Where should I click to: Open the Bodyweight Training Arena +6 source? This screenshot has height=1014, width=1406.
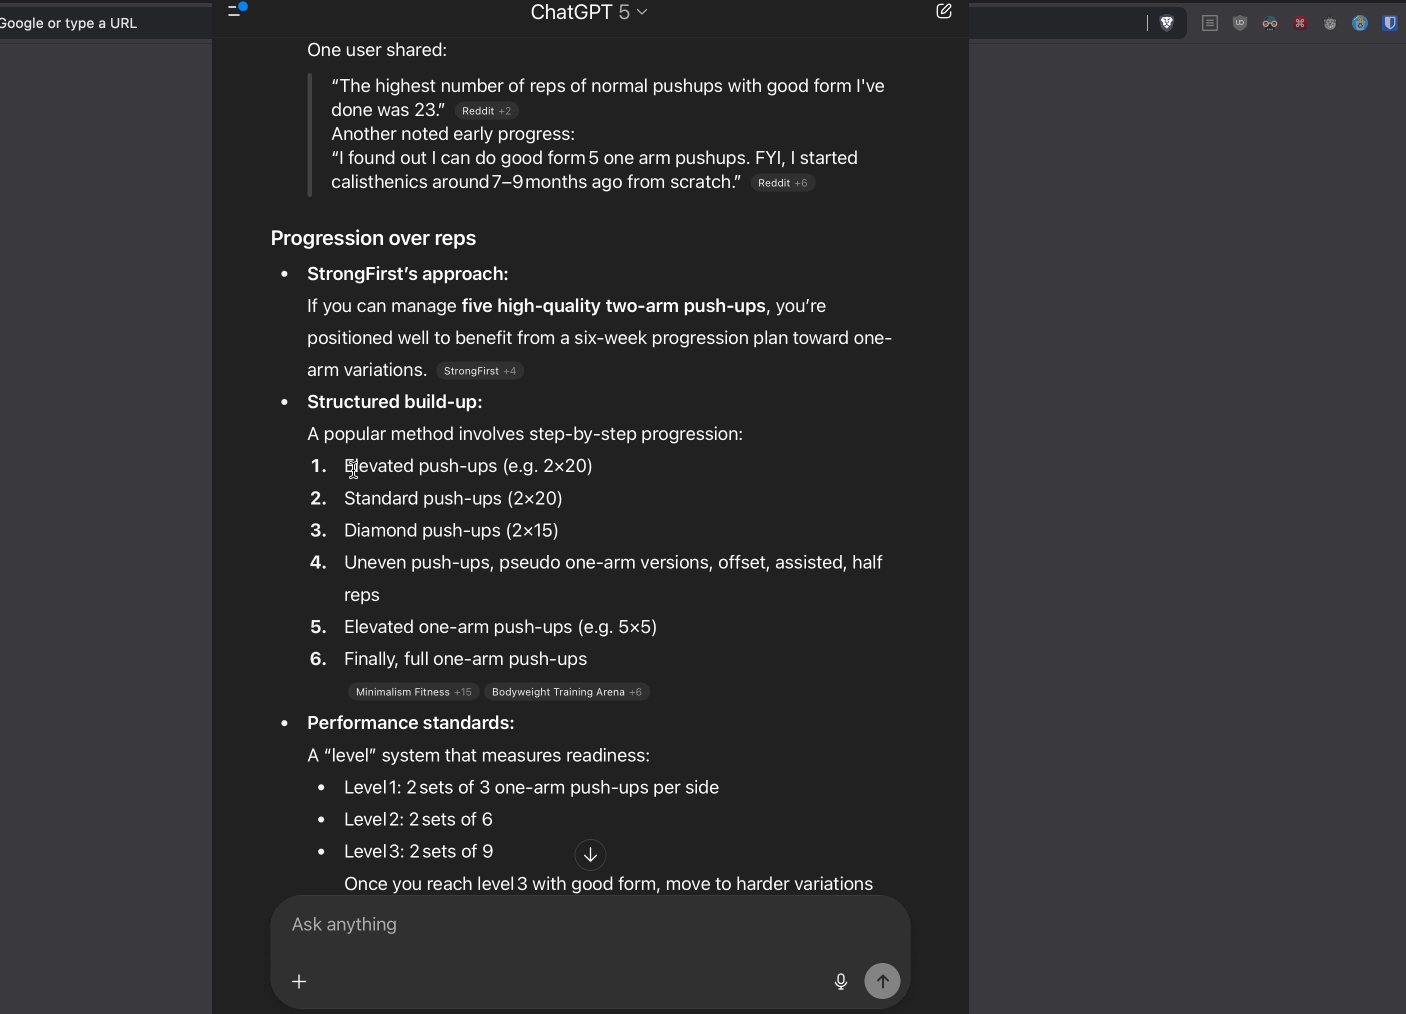pyautogui.click(x=566, y=692)
